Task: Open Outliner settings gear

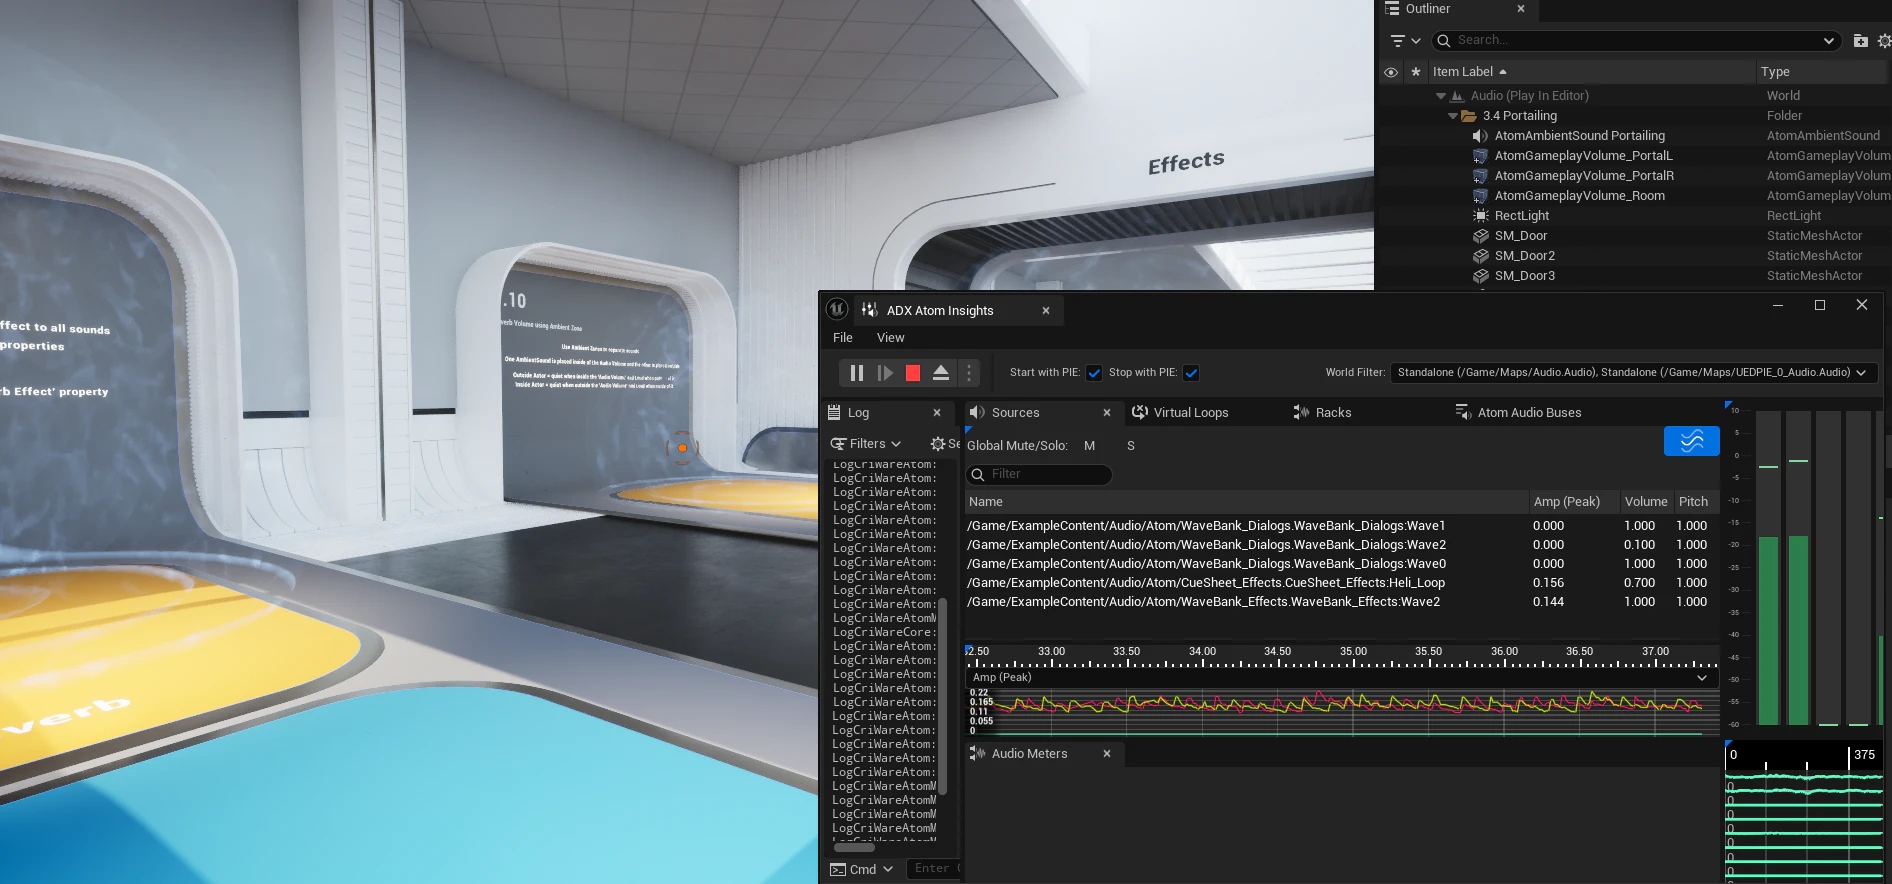Action: tap(1885, 41)
